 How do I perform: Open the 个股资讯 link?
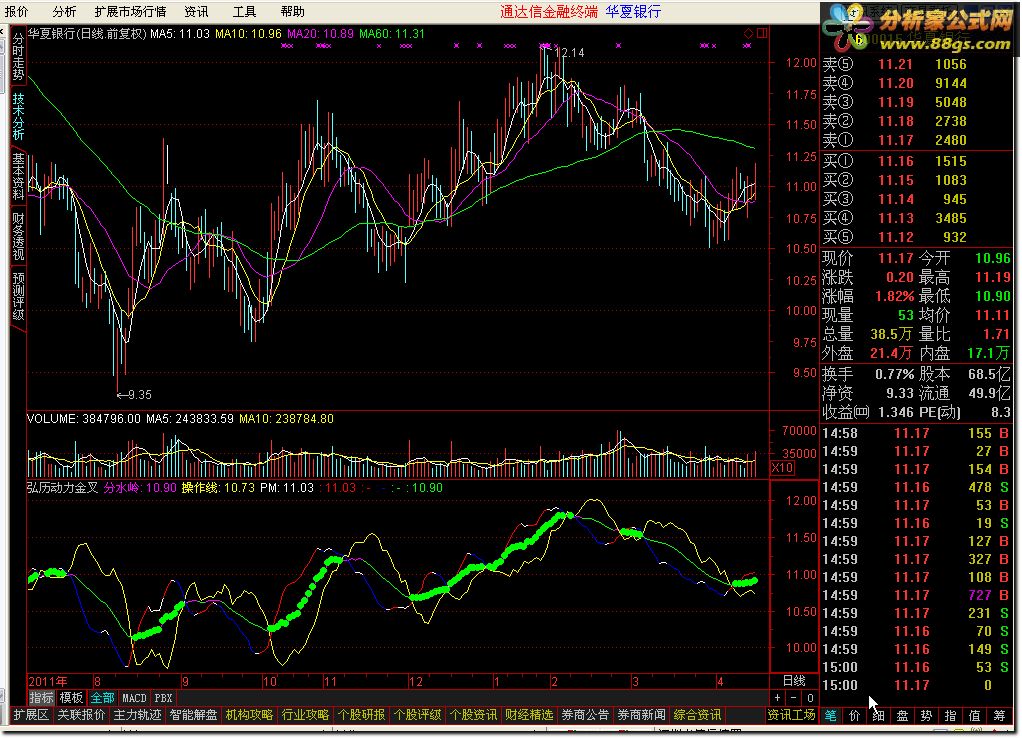click(x=473, y=715)
